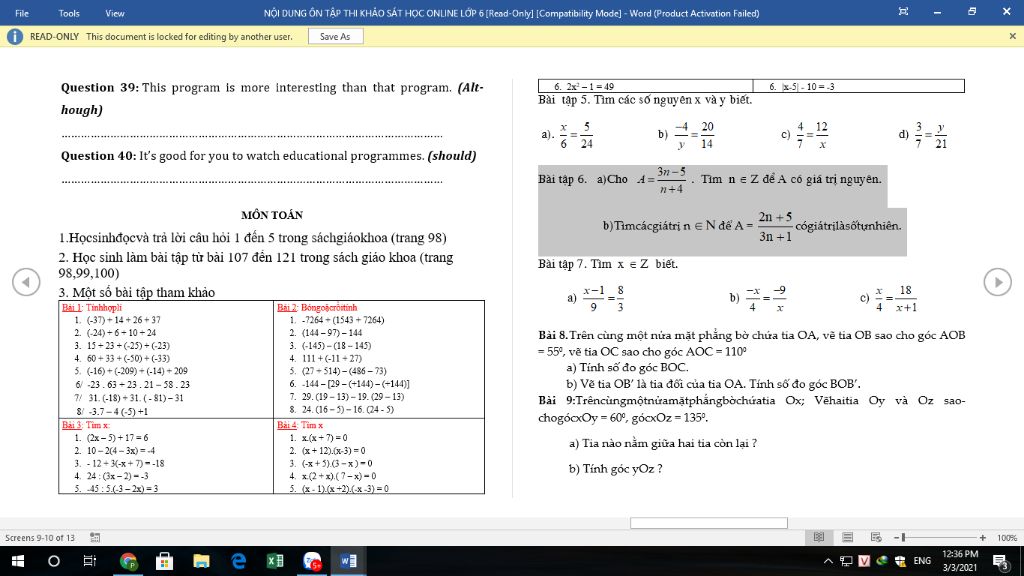The width and height of the screenshot is (1024, 576).
Task: Click the horizontal scrollbar thumb
Action: click(709, 523)
